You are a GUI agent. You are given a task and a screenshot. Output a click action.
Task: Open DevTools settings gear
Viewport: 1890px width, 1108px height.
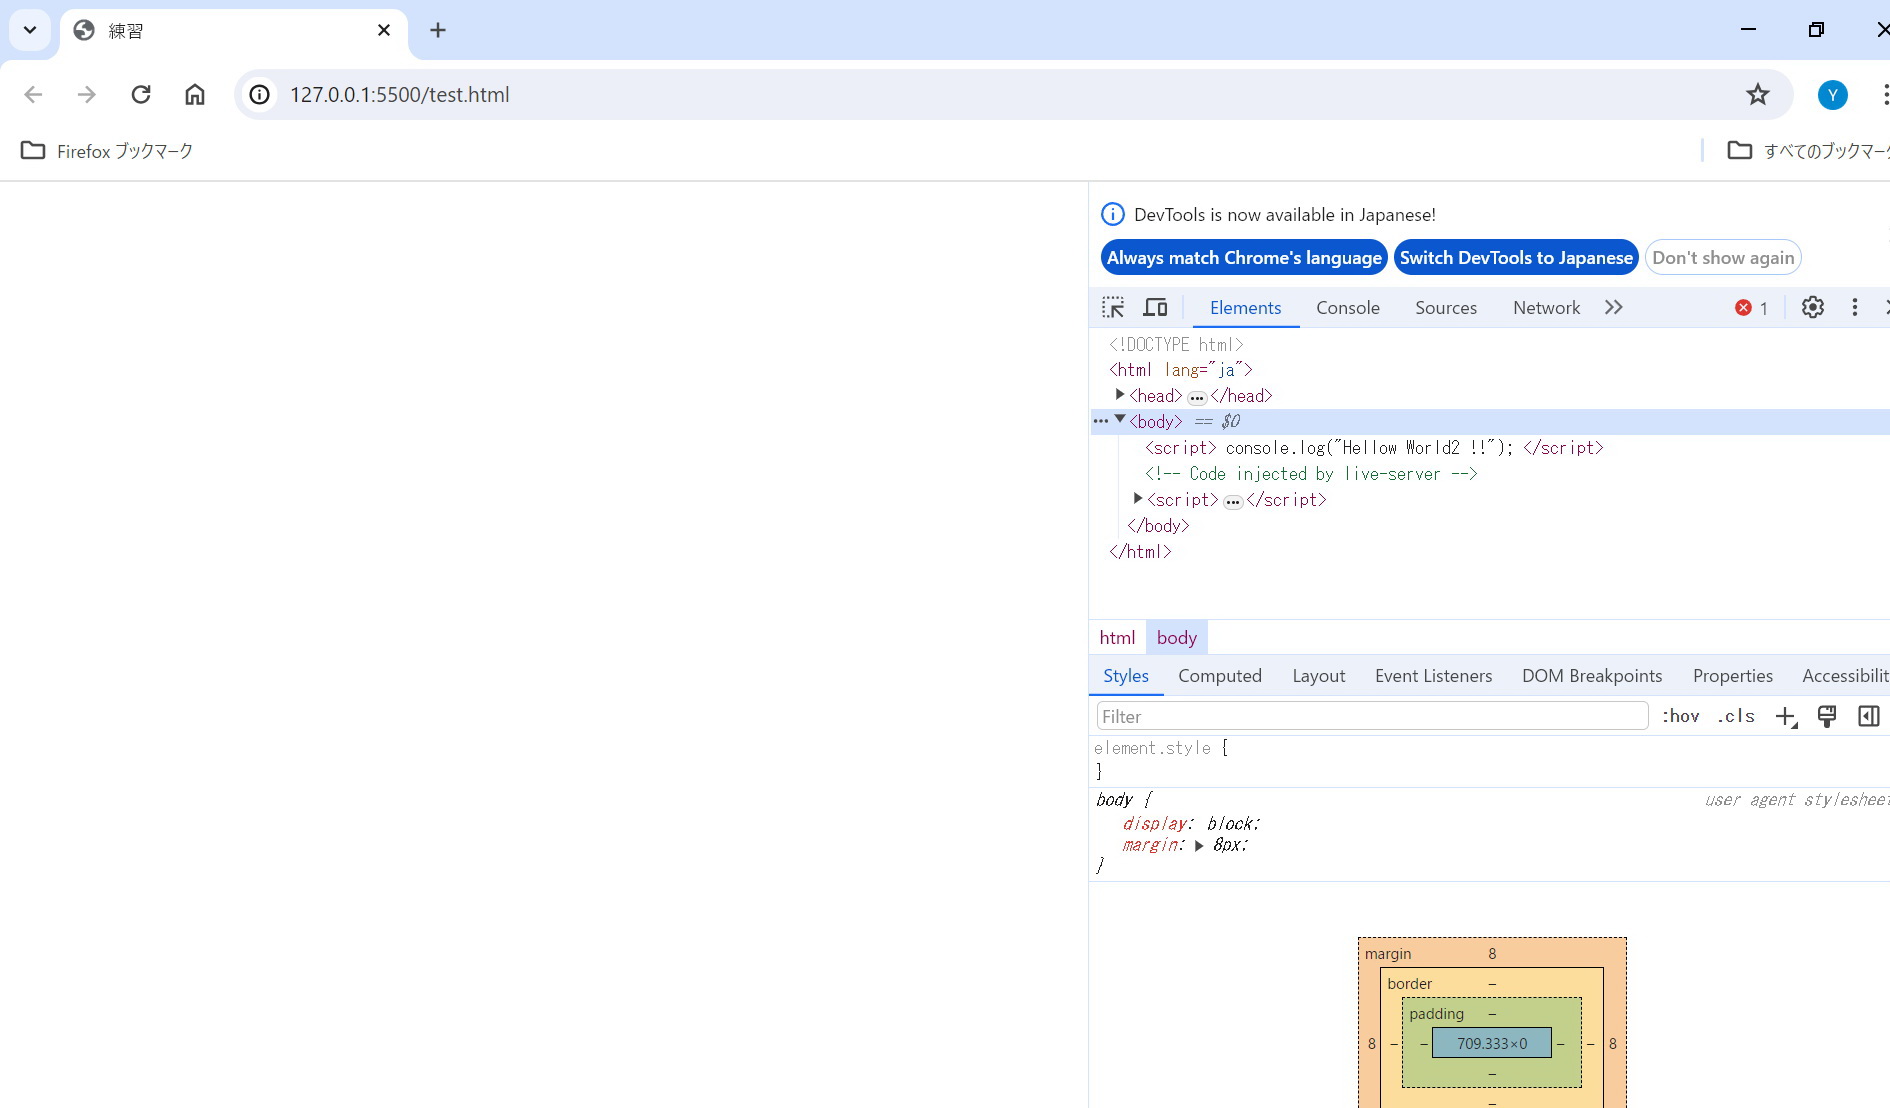pyautogui.click(x=1813, y=308)
